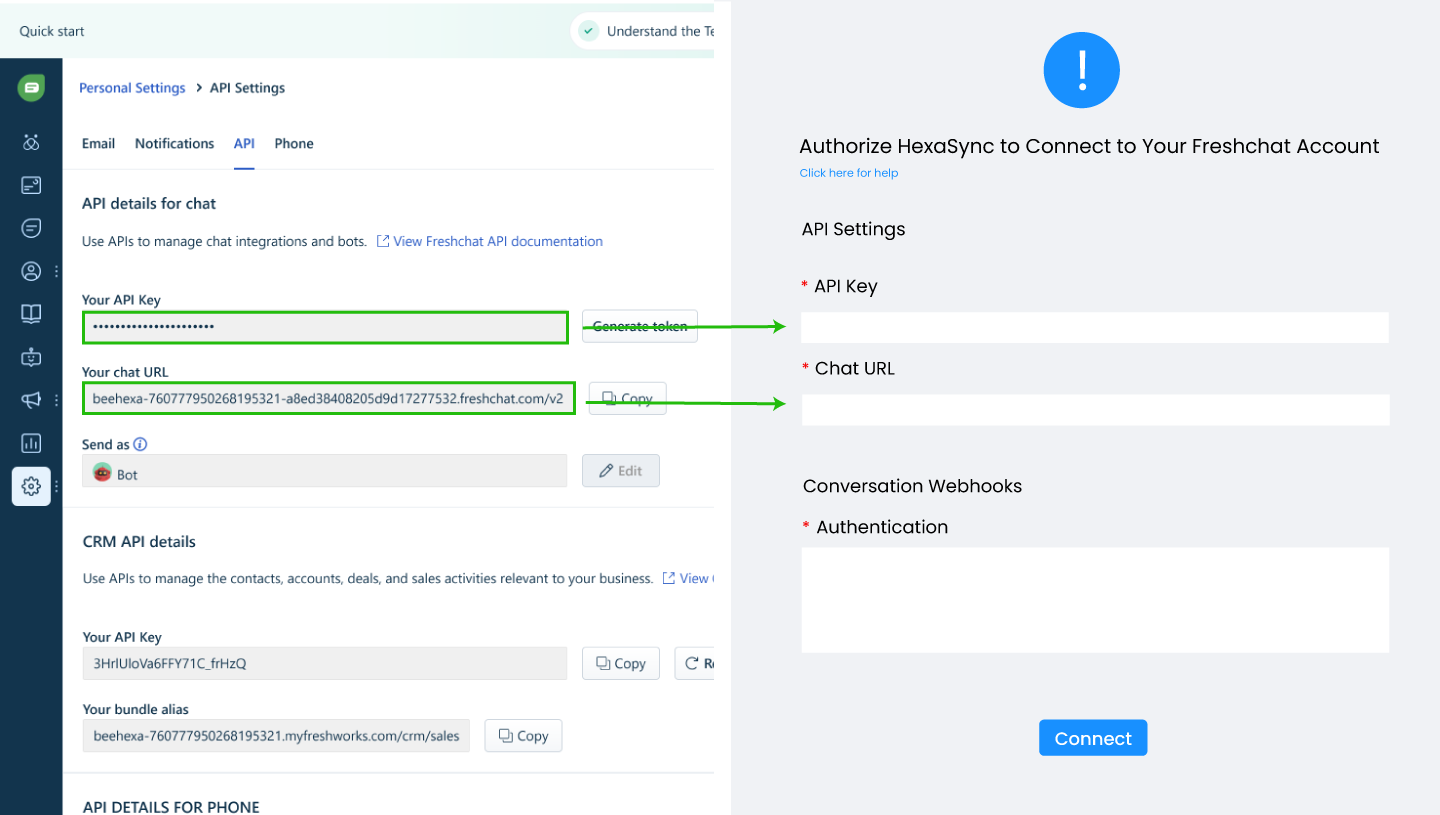The height and width of the screenshot is (815, 1440).
Task: Copy the chat URL
Action: click(x=627, y=398)
